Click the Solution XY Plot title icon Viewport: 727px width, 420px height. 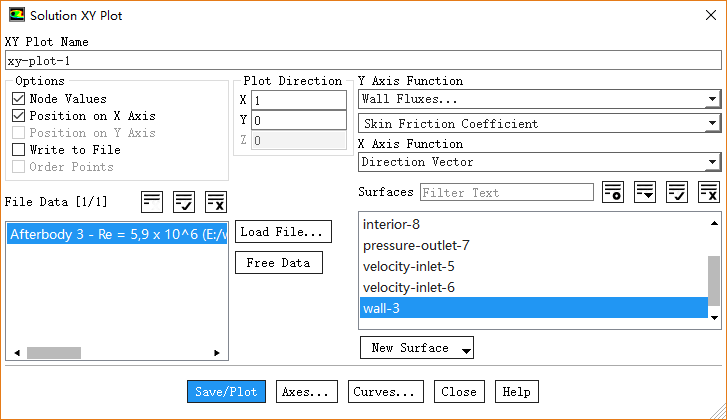point(15,16)
